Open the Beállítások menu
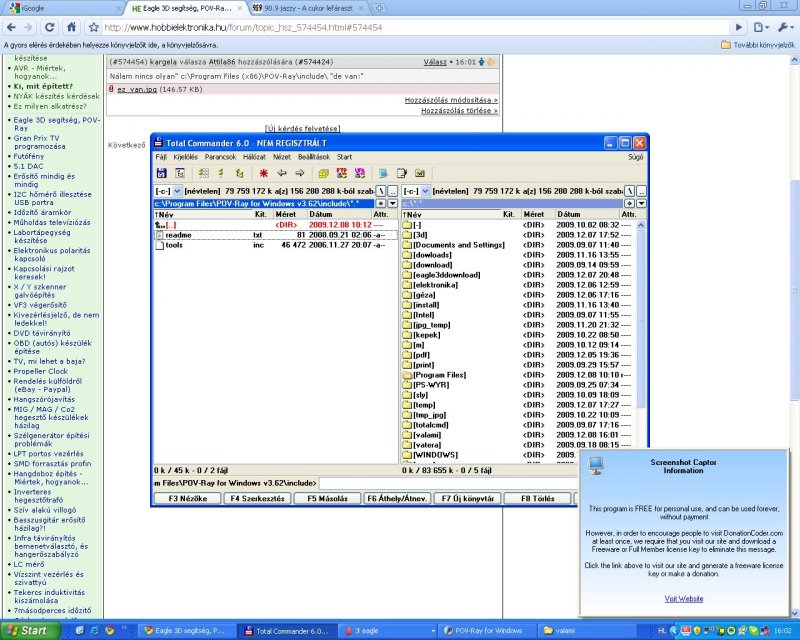800x640 pixels. [314, 157]
